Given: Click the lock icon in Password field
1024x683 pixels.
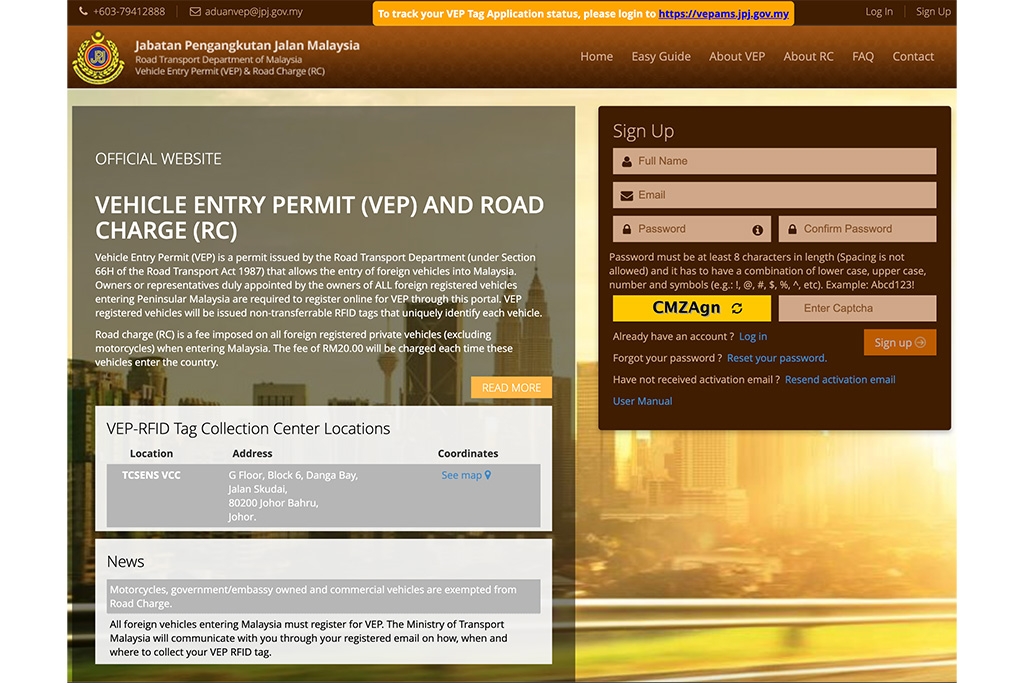Looking at the screenshot, I should (627, 229).
